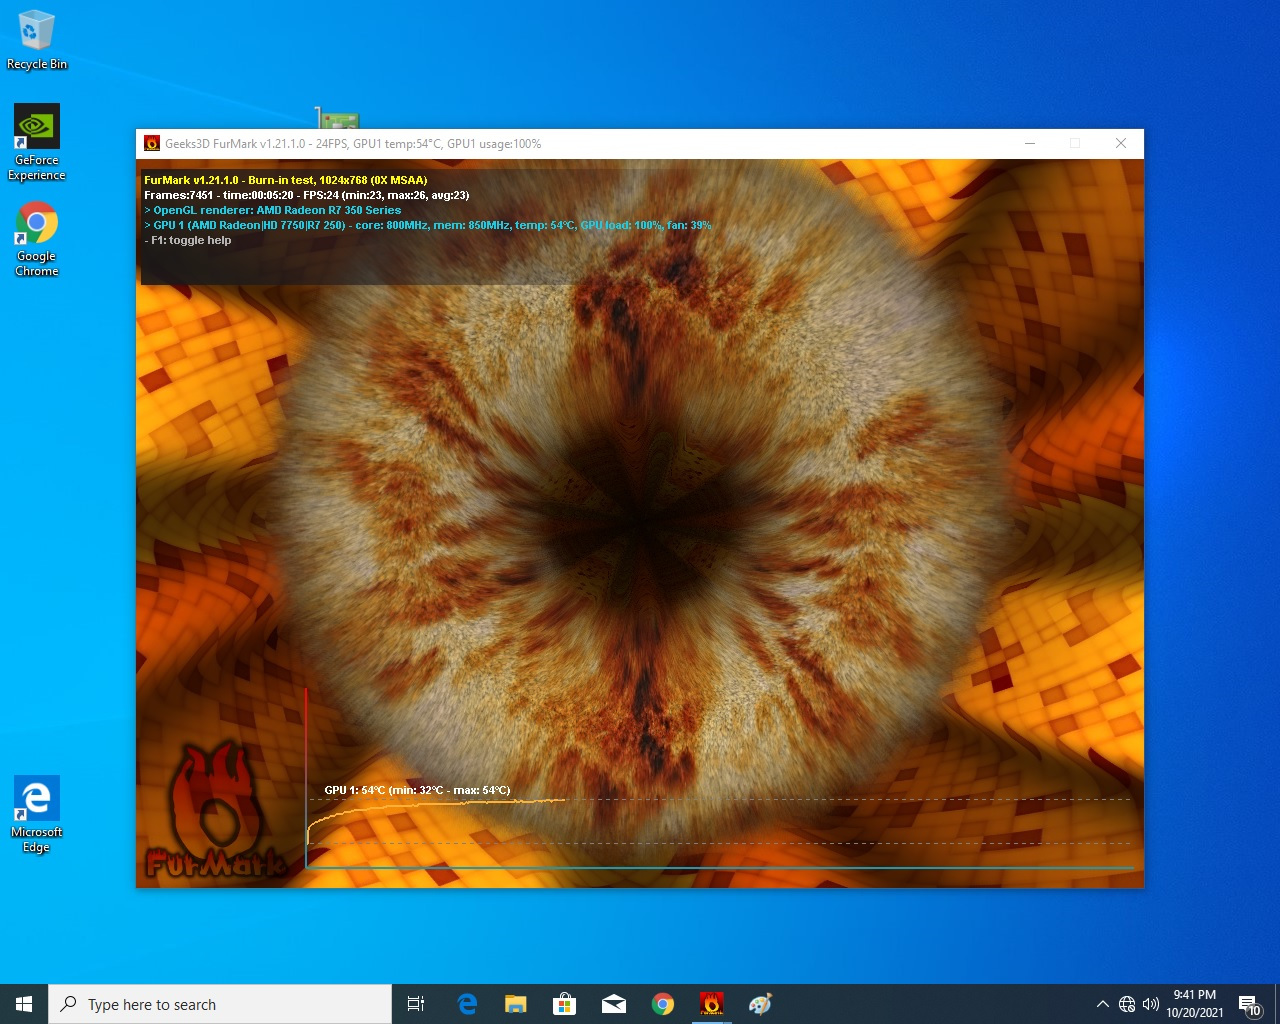Image resolution: width=1280 pixels, height=1024 pixels.
Task: Open Google Chrome in the taskbar
Action: click(x=662, y=1004)
